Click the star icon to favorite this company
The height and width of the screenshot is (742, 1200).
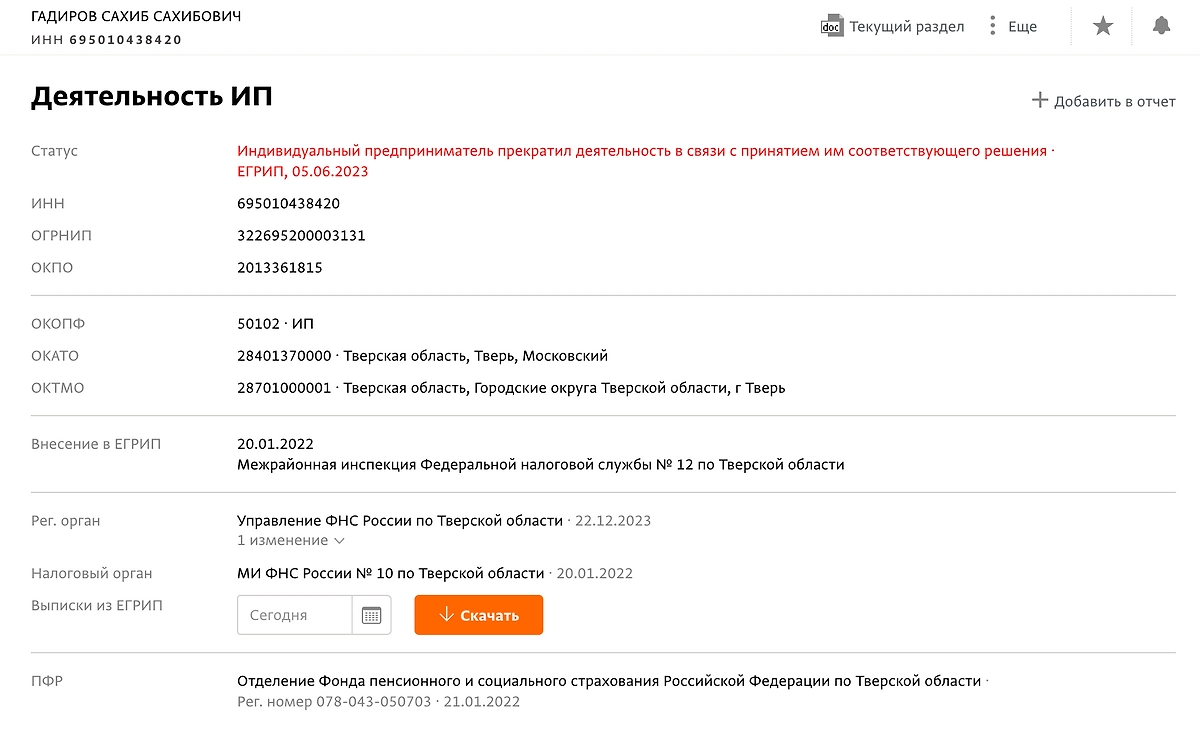point(1102,26)
